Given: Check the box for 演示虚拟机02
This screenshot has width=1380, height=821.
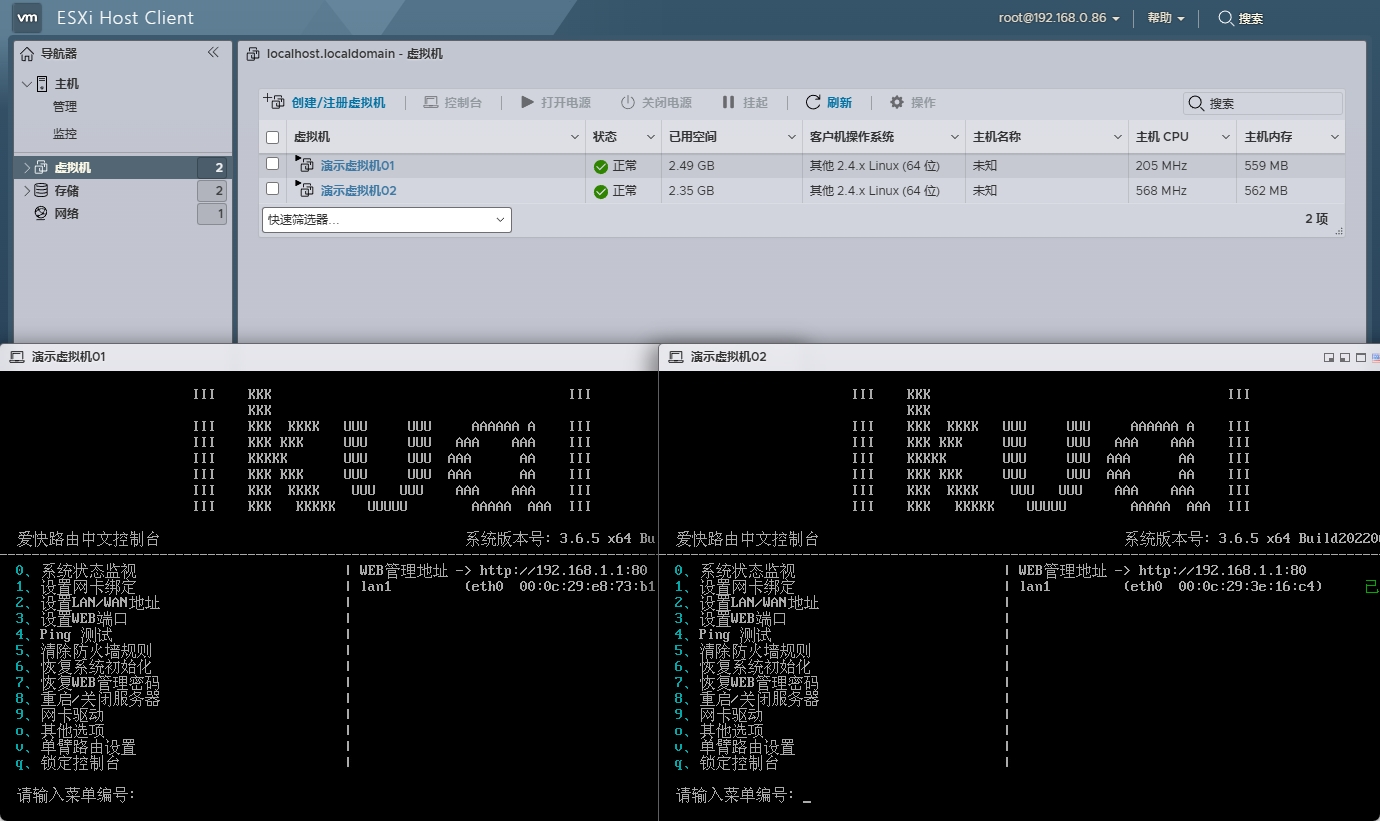Looking at the screenshot, I should [x=273, y=189].
